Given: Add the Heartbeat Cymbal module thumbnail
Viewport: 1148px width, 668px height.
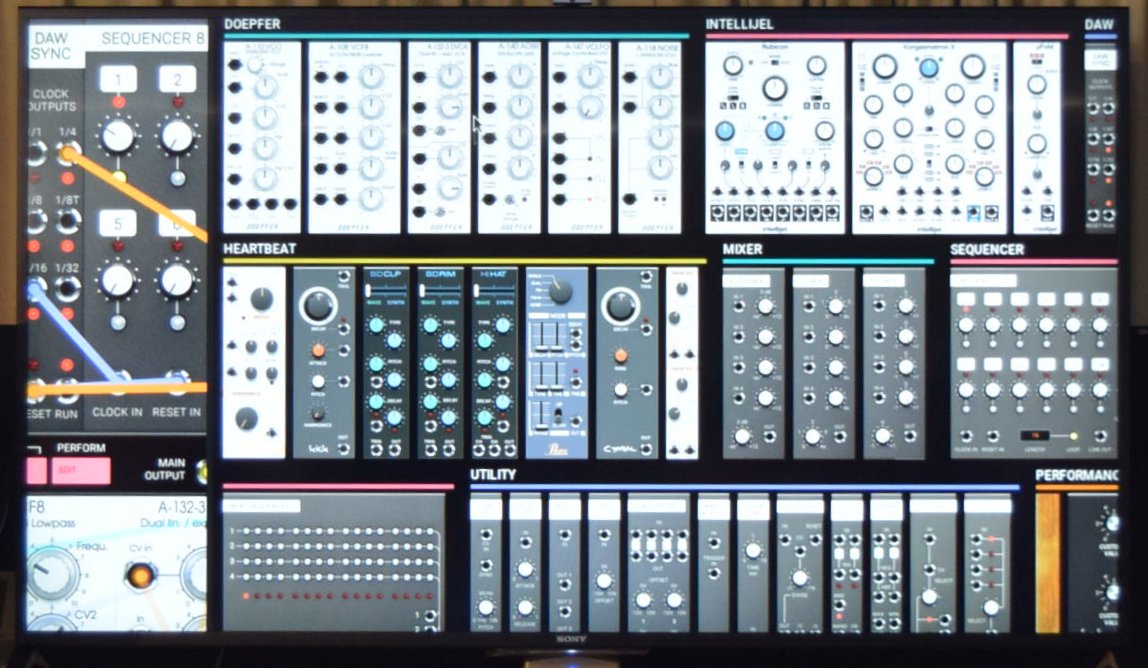Looking at the screenshot, I should point(627,363).
